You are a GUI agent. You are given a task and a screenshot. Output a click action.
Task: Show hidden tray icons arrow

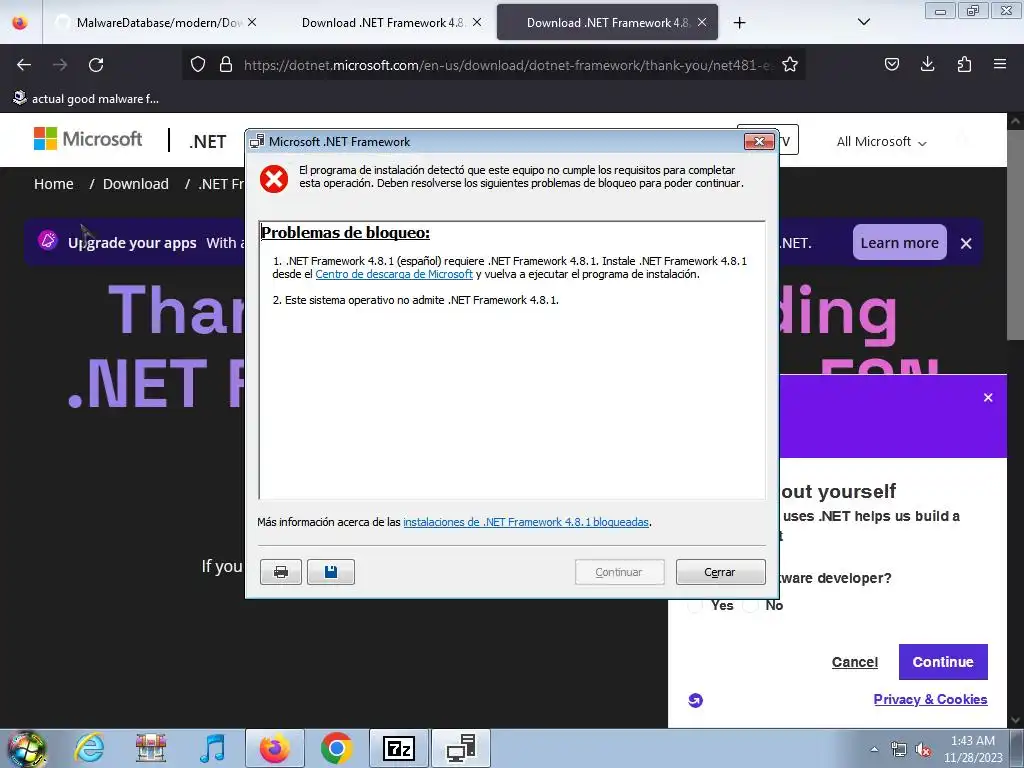tap(874, 750)
